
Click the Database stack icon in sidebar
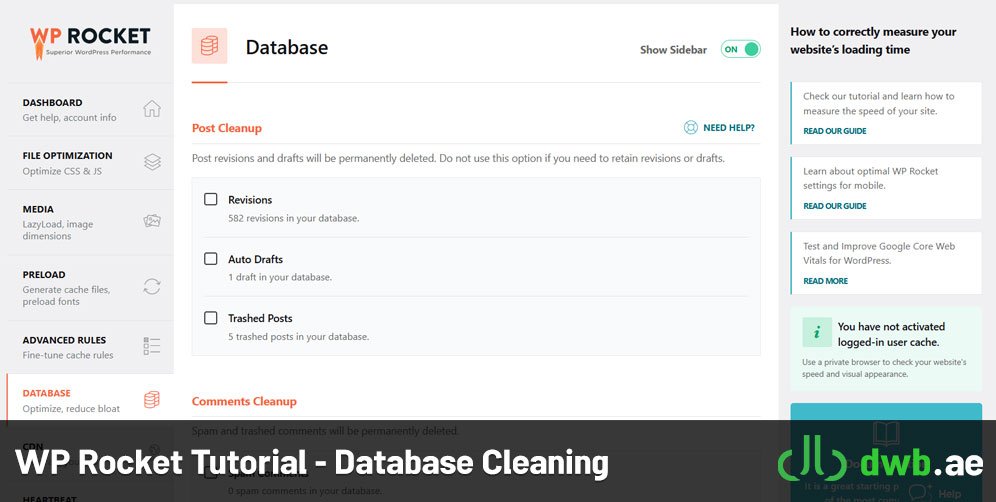(152, 400)
